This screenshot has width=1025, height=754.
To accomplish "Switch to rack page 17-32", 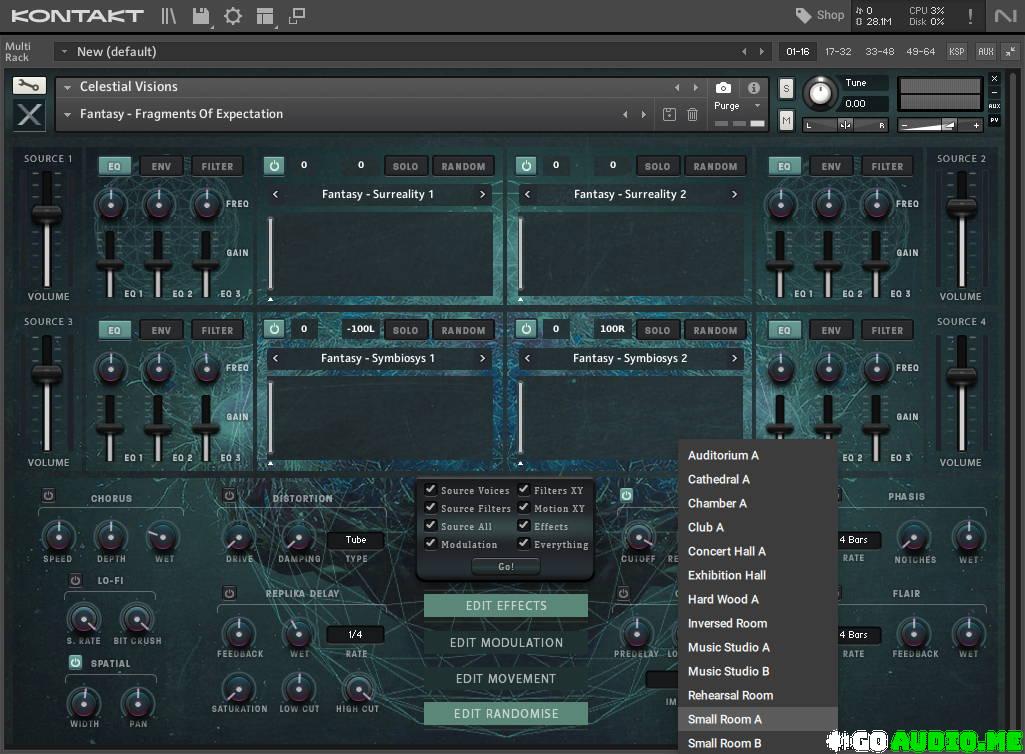I will coord(838,52).
